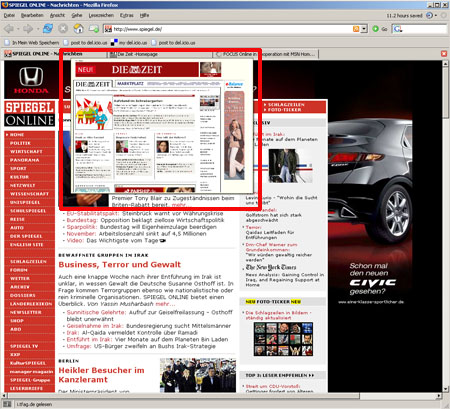Click the hours-saved clock icon
The image size is (450, 409).
pos(429,15)
